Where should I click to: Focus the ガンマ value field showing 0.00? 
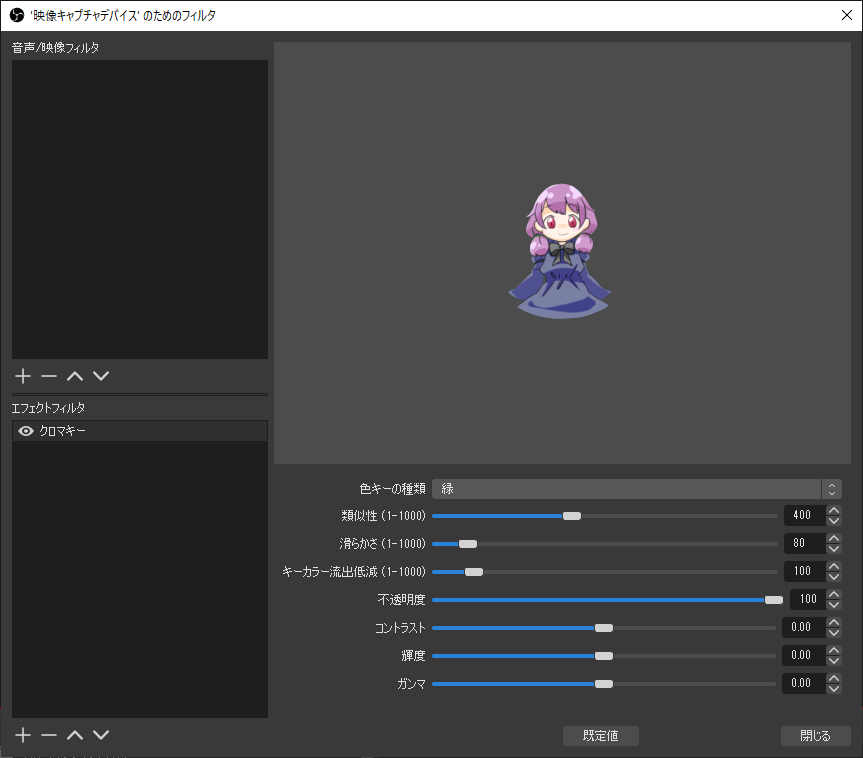click(804, 684)
